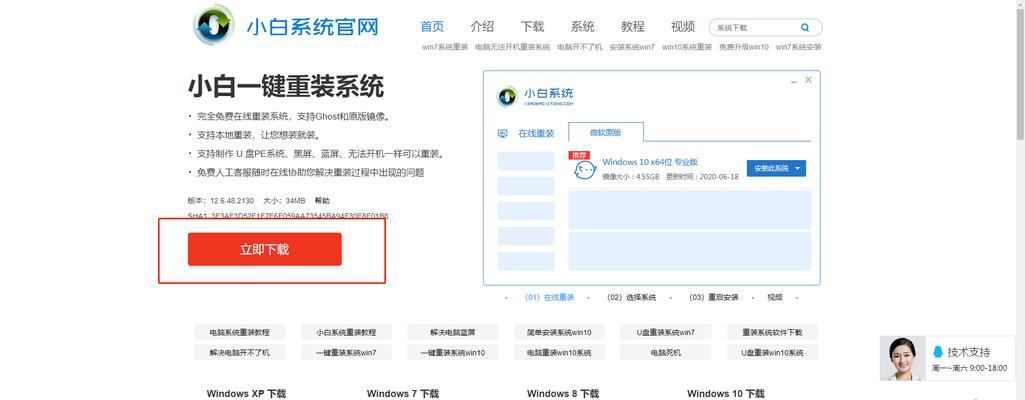
Task: Switch to the (02) 选择系统 slide
Action: 631,297
